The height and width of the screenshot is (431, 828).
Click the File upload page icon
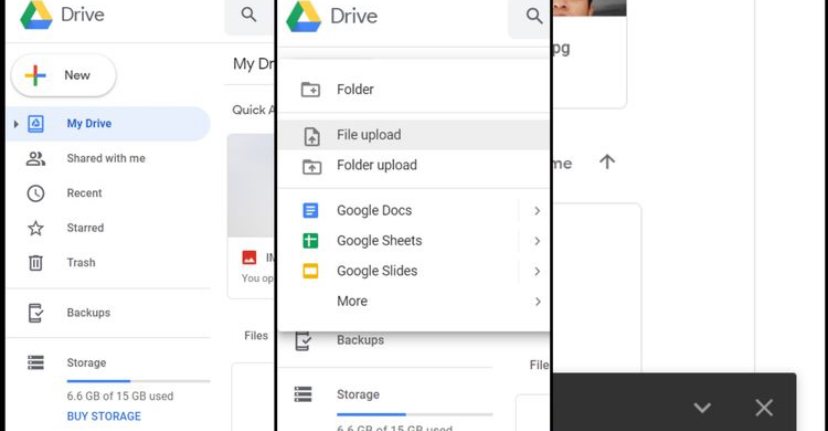click(x=312, y=136)
